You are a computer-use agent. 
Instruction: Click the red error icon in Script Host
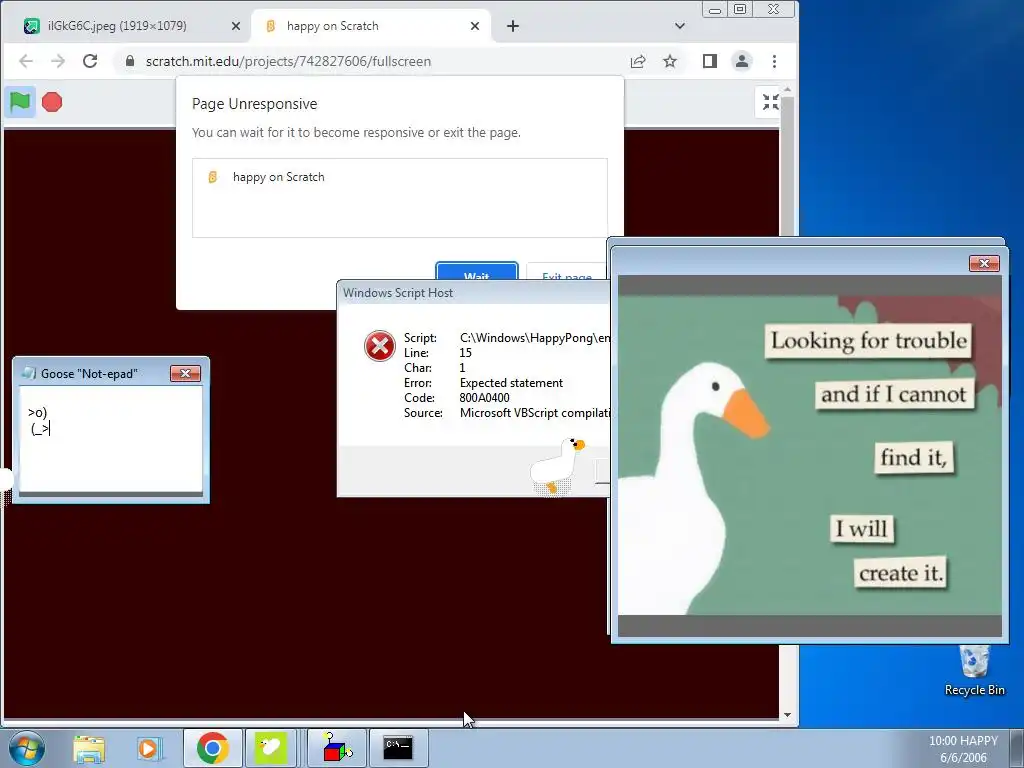click(379, 346)
